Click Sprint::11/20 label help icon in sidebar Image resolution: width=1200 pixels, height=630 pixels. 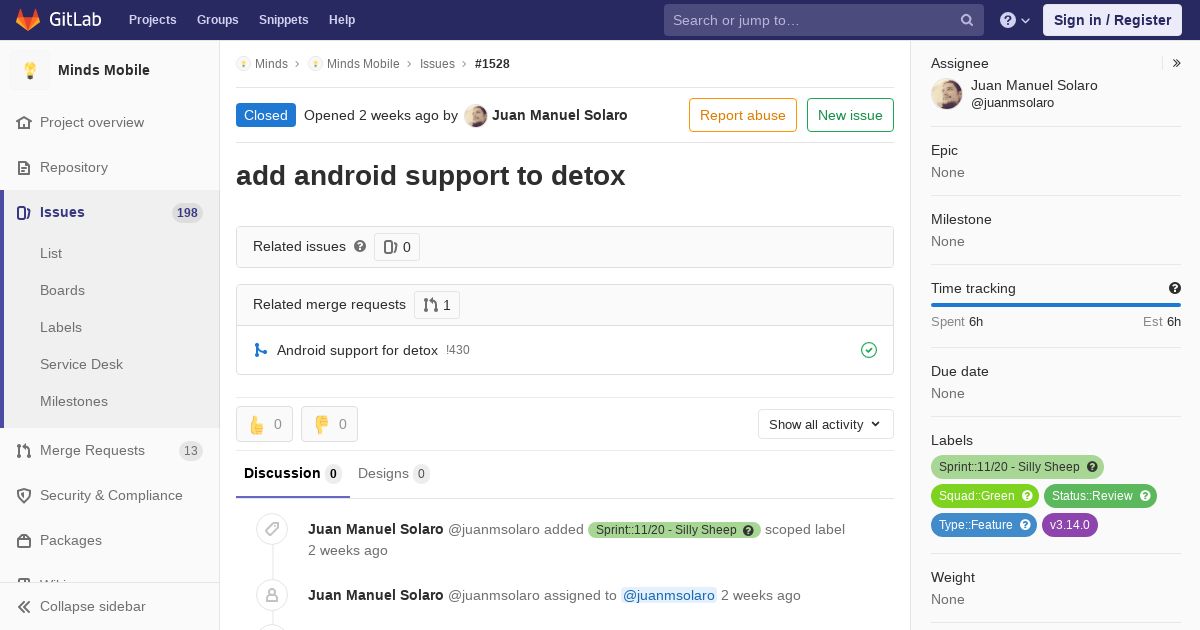(x=1093, y=467)
